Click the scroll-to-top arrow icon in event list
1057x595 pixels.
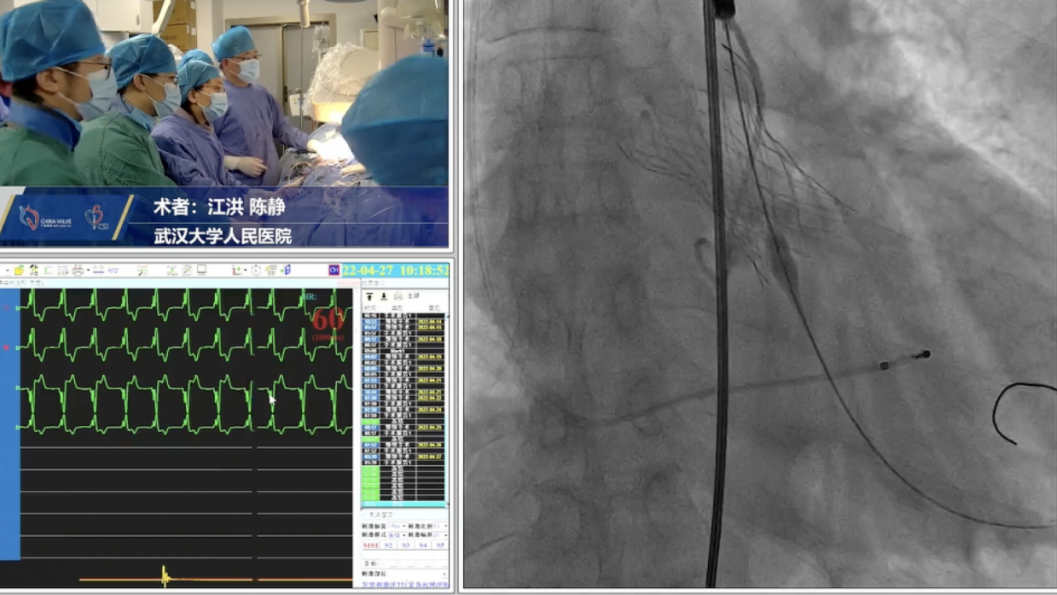(369, 296)
